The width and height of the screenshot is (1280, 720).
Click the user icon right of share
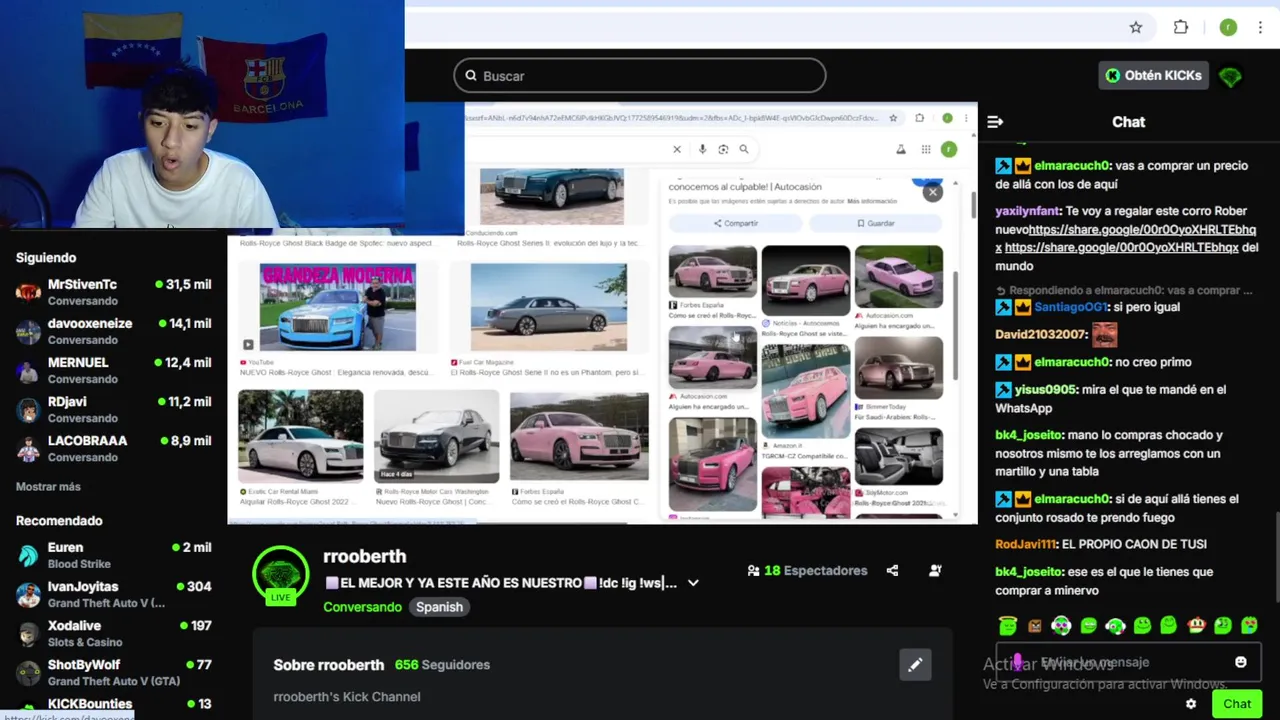tap(935, 571)
